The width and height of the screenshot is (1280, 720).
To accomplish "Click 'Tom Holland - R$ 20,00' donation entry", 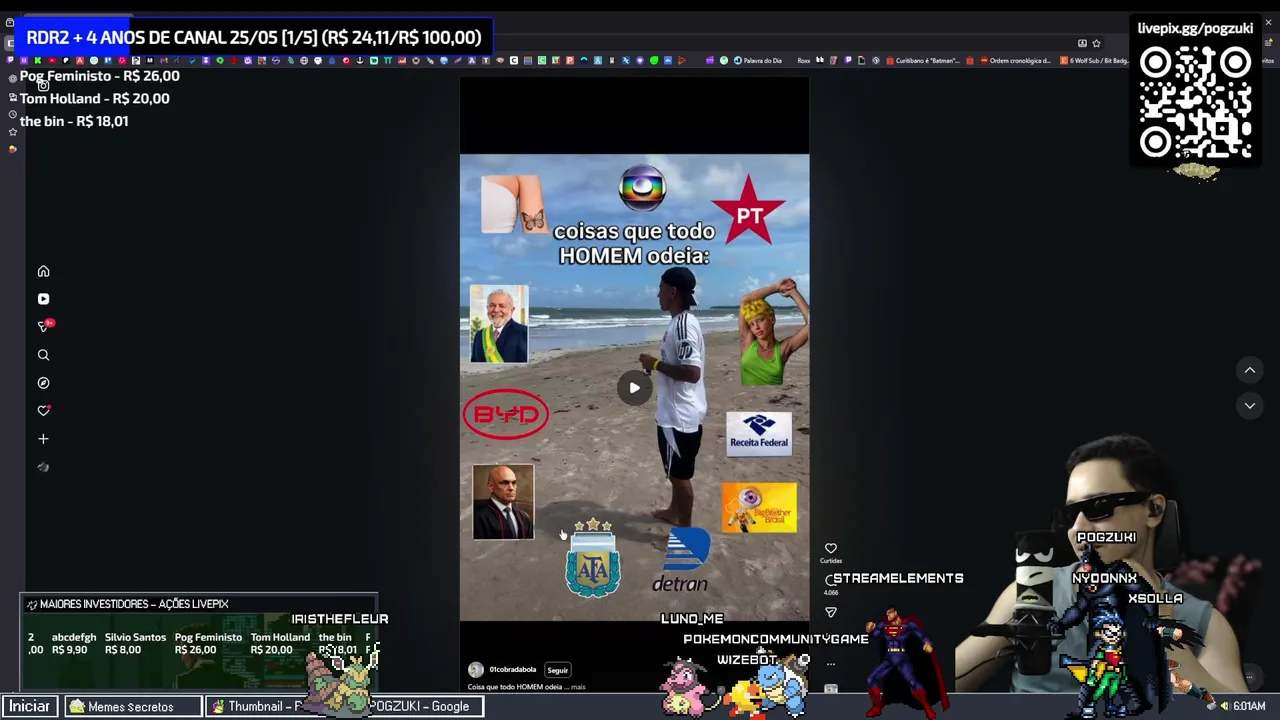I will [x=94, y=98].
